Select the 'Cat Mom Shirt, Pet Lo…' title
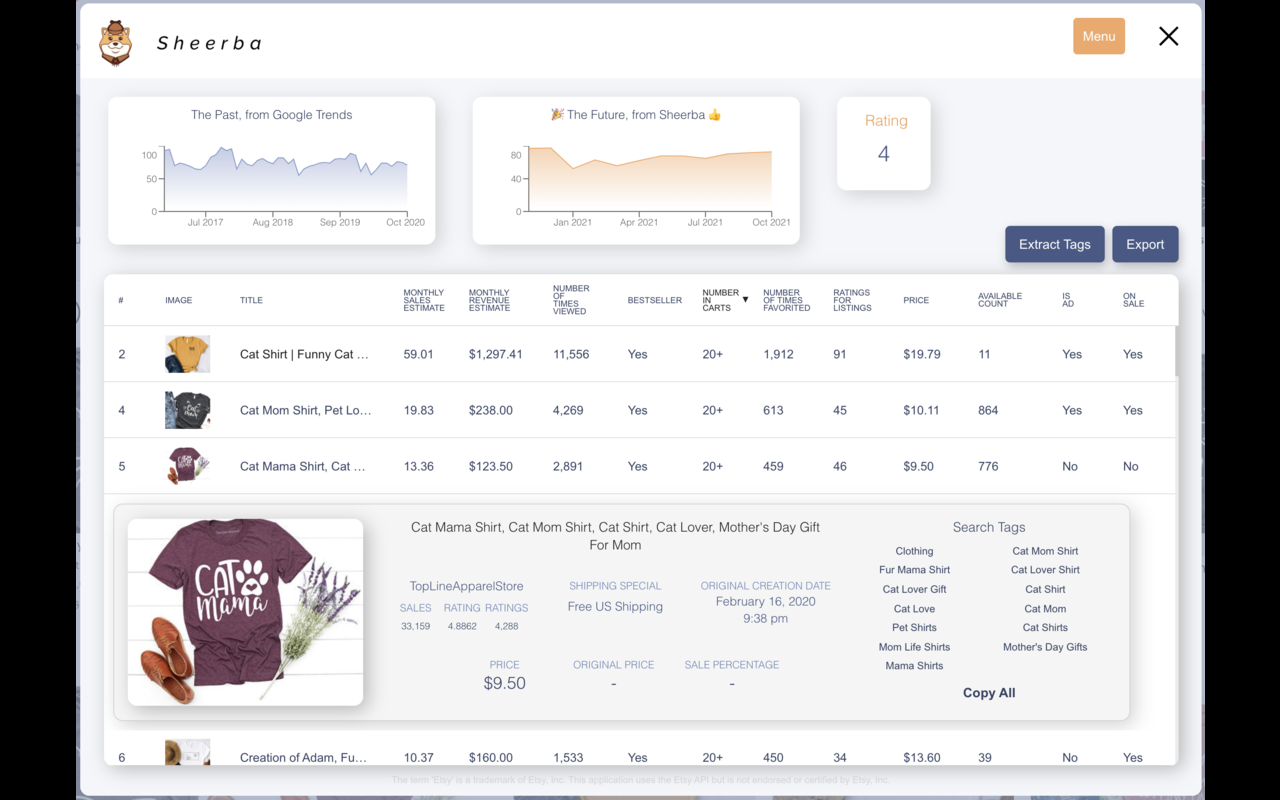Viewport: 1280px width, 800px height. tap(306, 410)
